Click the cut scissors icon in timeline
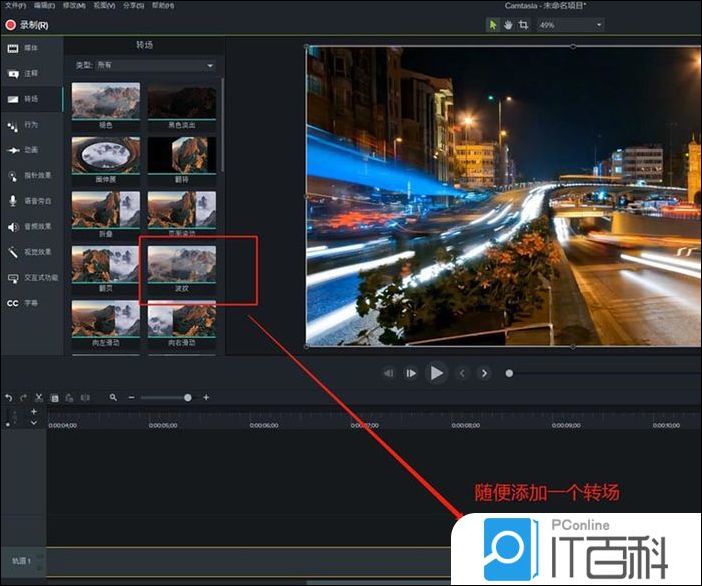This screenshot has width=702, height=586. [x=39, y=398]
